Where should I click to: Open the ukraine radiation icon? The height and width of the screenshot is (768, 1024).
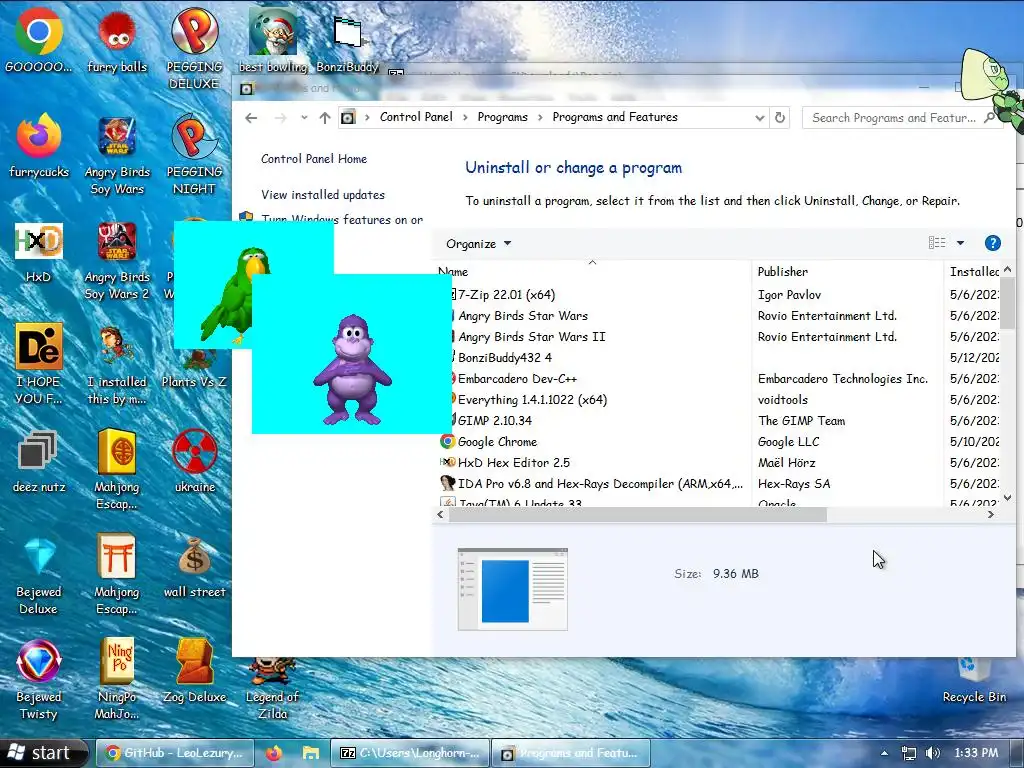[195, 461]
